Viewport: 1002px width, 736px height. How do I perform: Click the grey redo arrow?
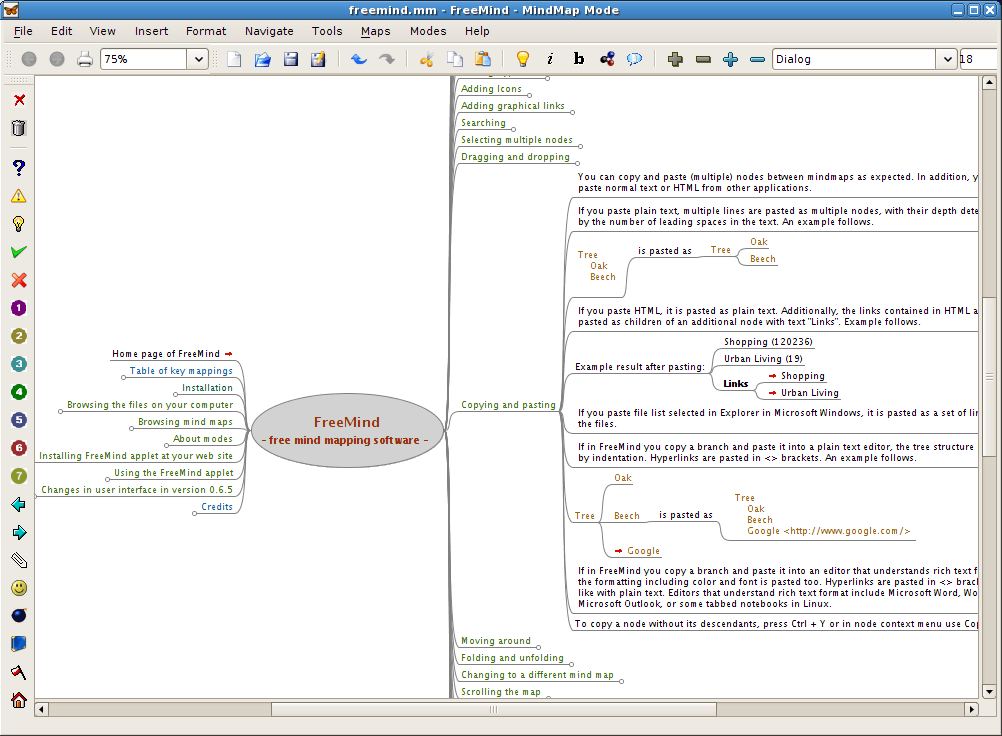point(387,59)
